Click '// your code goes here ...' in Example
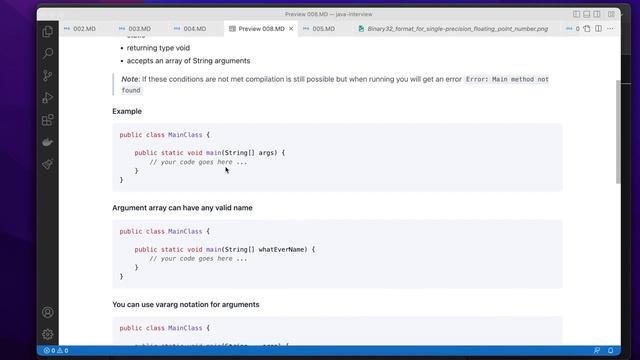Image resolution: width=640 pixels, height=360 pixels. point(198,162)
